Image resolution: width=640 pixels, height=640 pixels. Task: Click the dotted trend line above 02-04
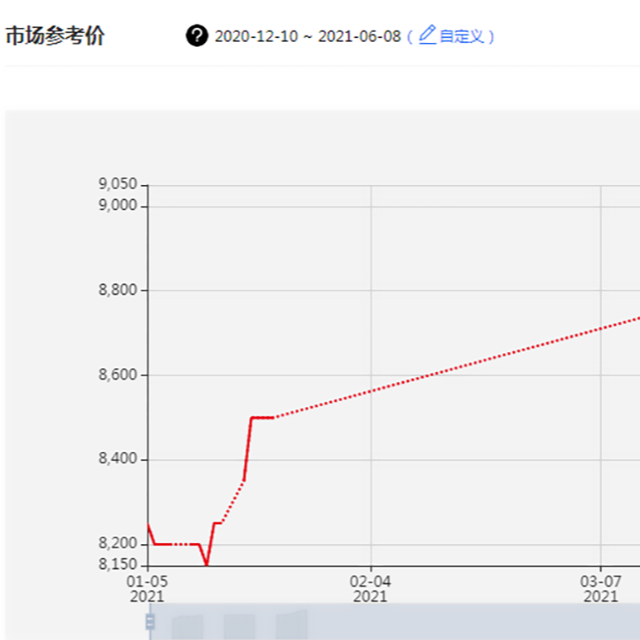point(371,391)
